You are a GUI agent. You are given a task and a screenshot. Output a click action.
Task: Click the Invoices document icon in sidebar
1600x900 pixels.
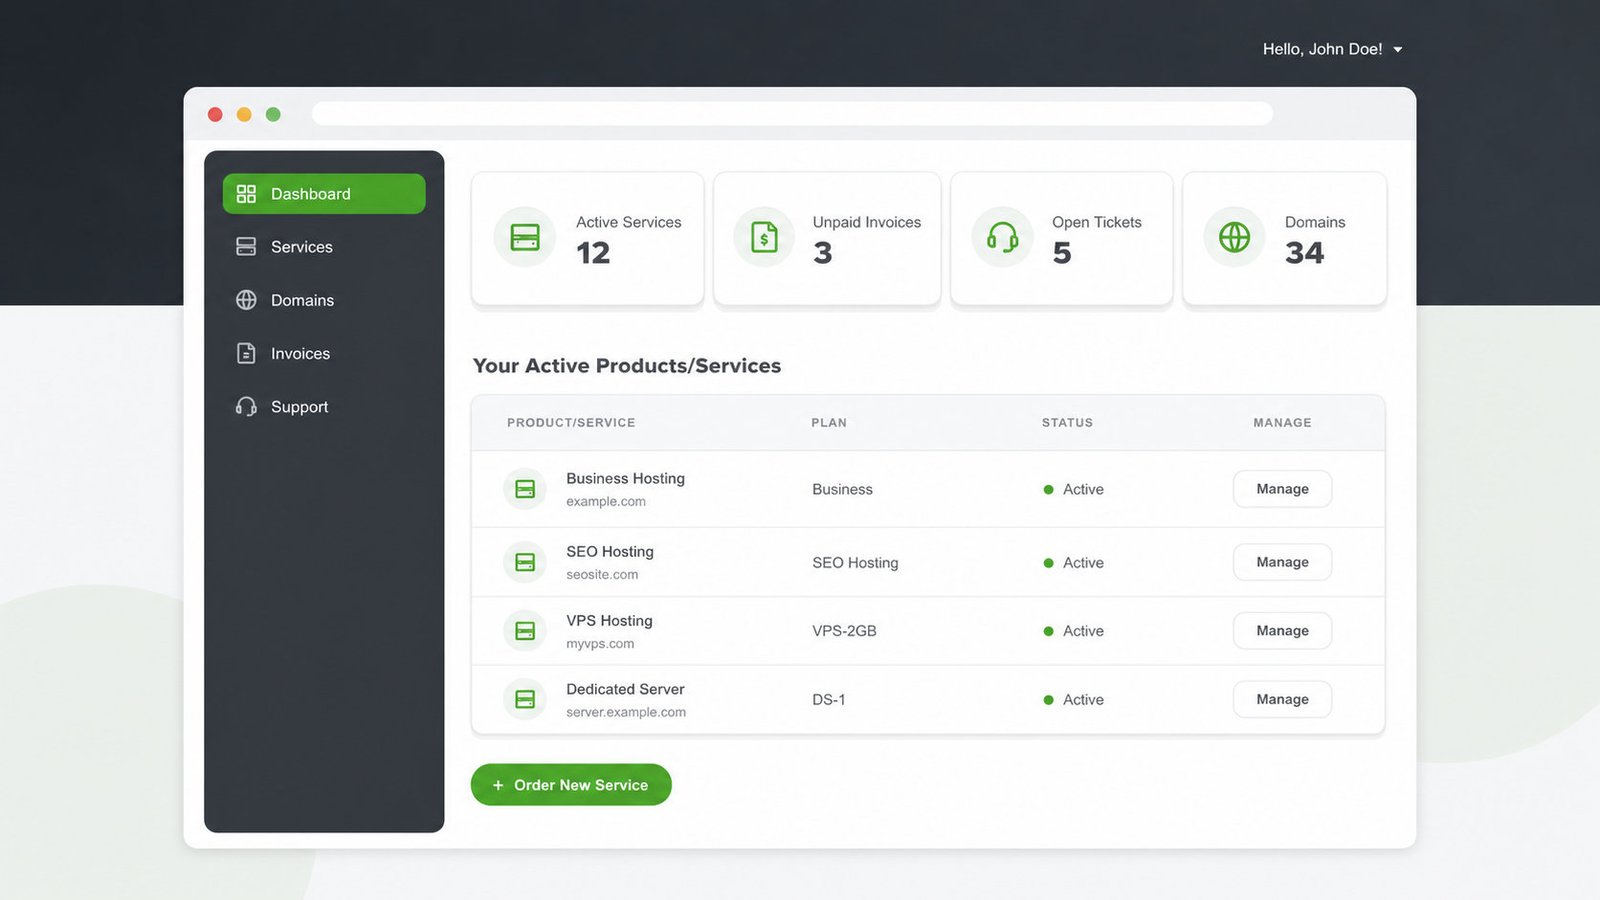click(x=246, y=353)
